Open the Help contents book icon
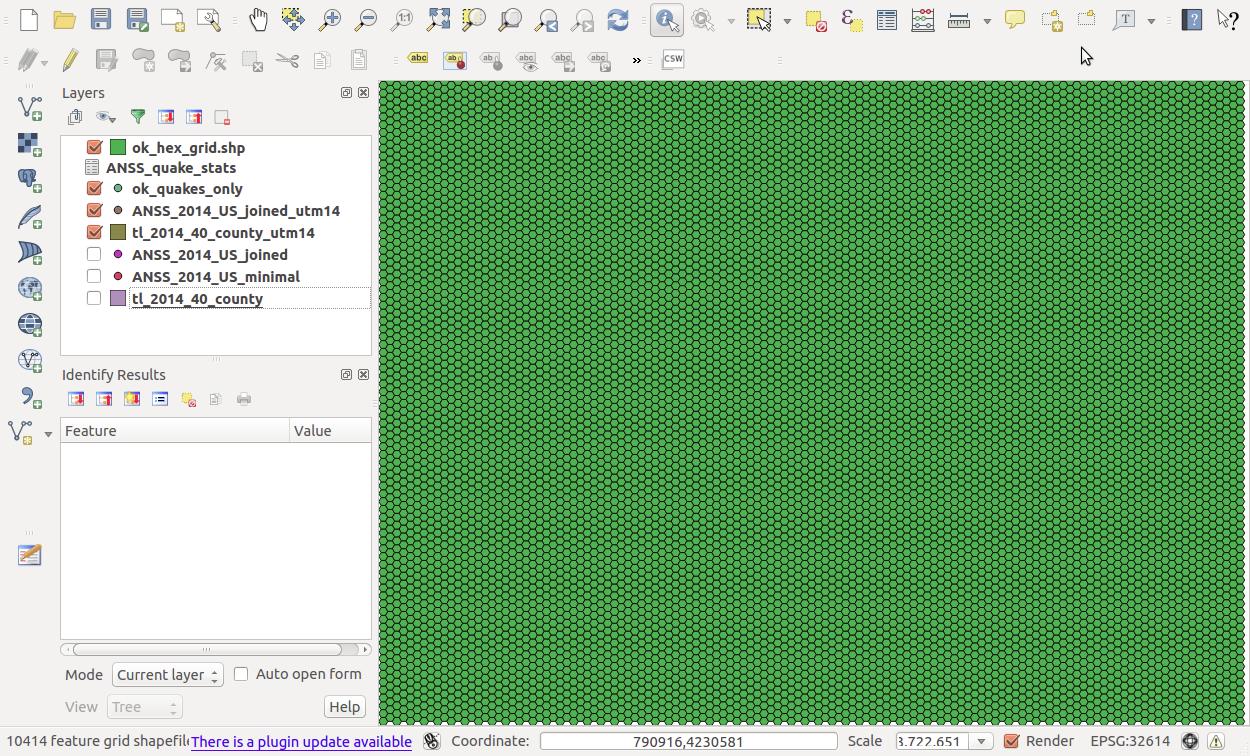Viewport: 1250px width, 756px height. (1191, 20)
